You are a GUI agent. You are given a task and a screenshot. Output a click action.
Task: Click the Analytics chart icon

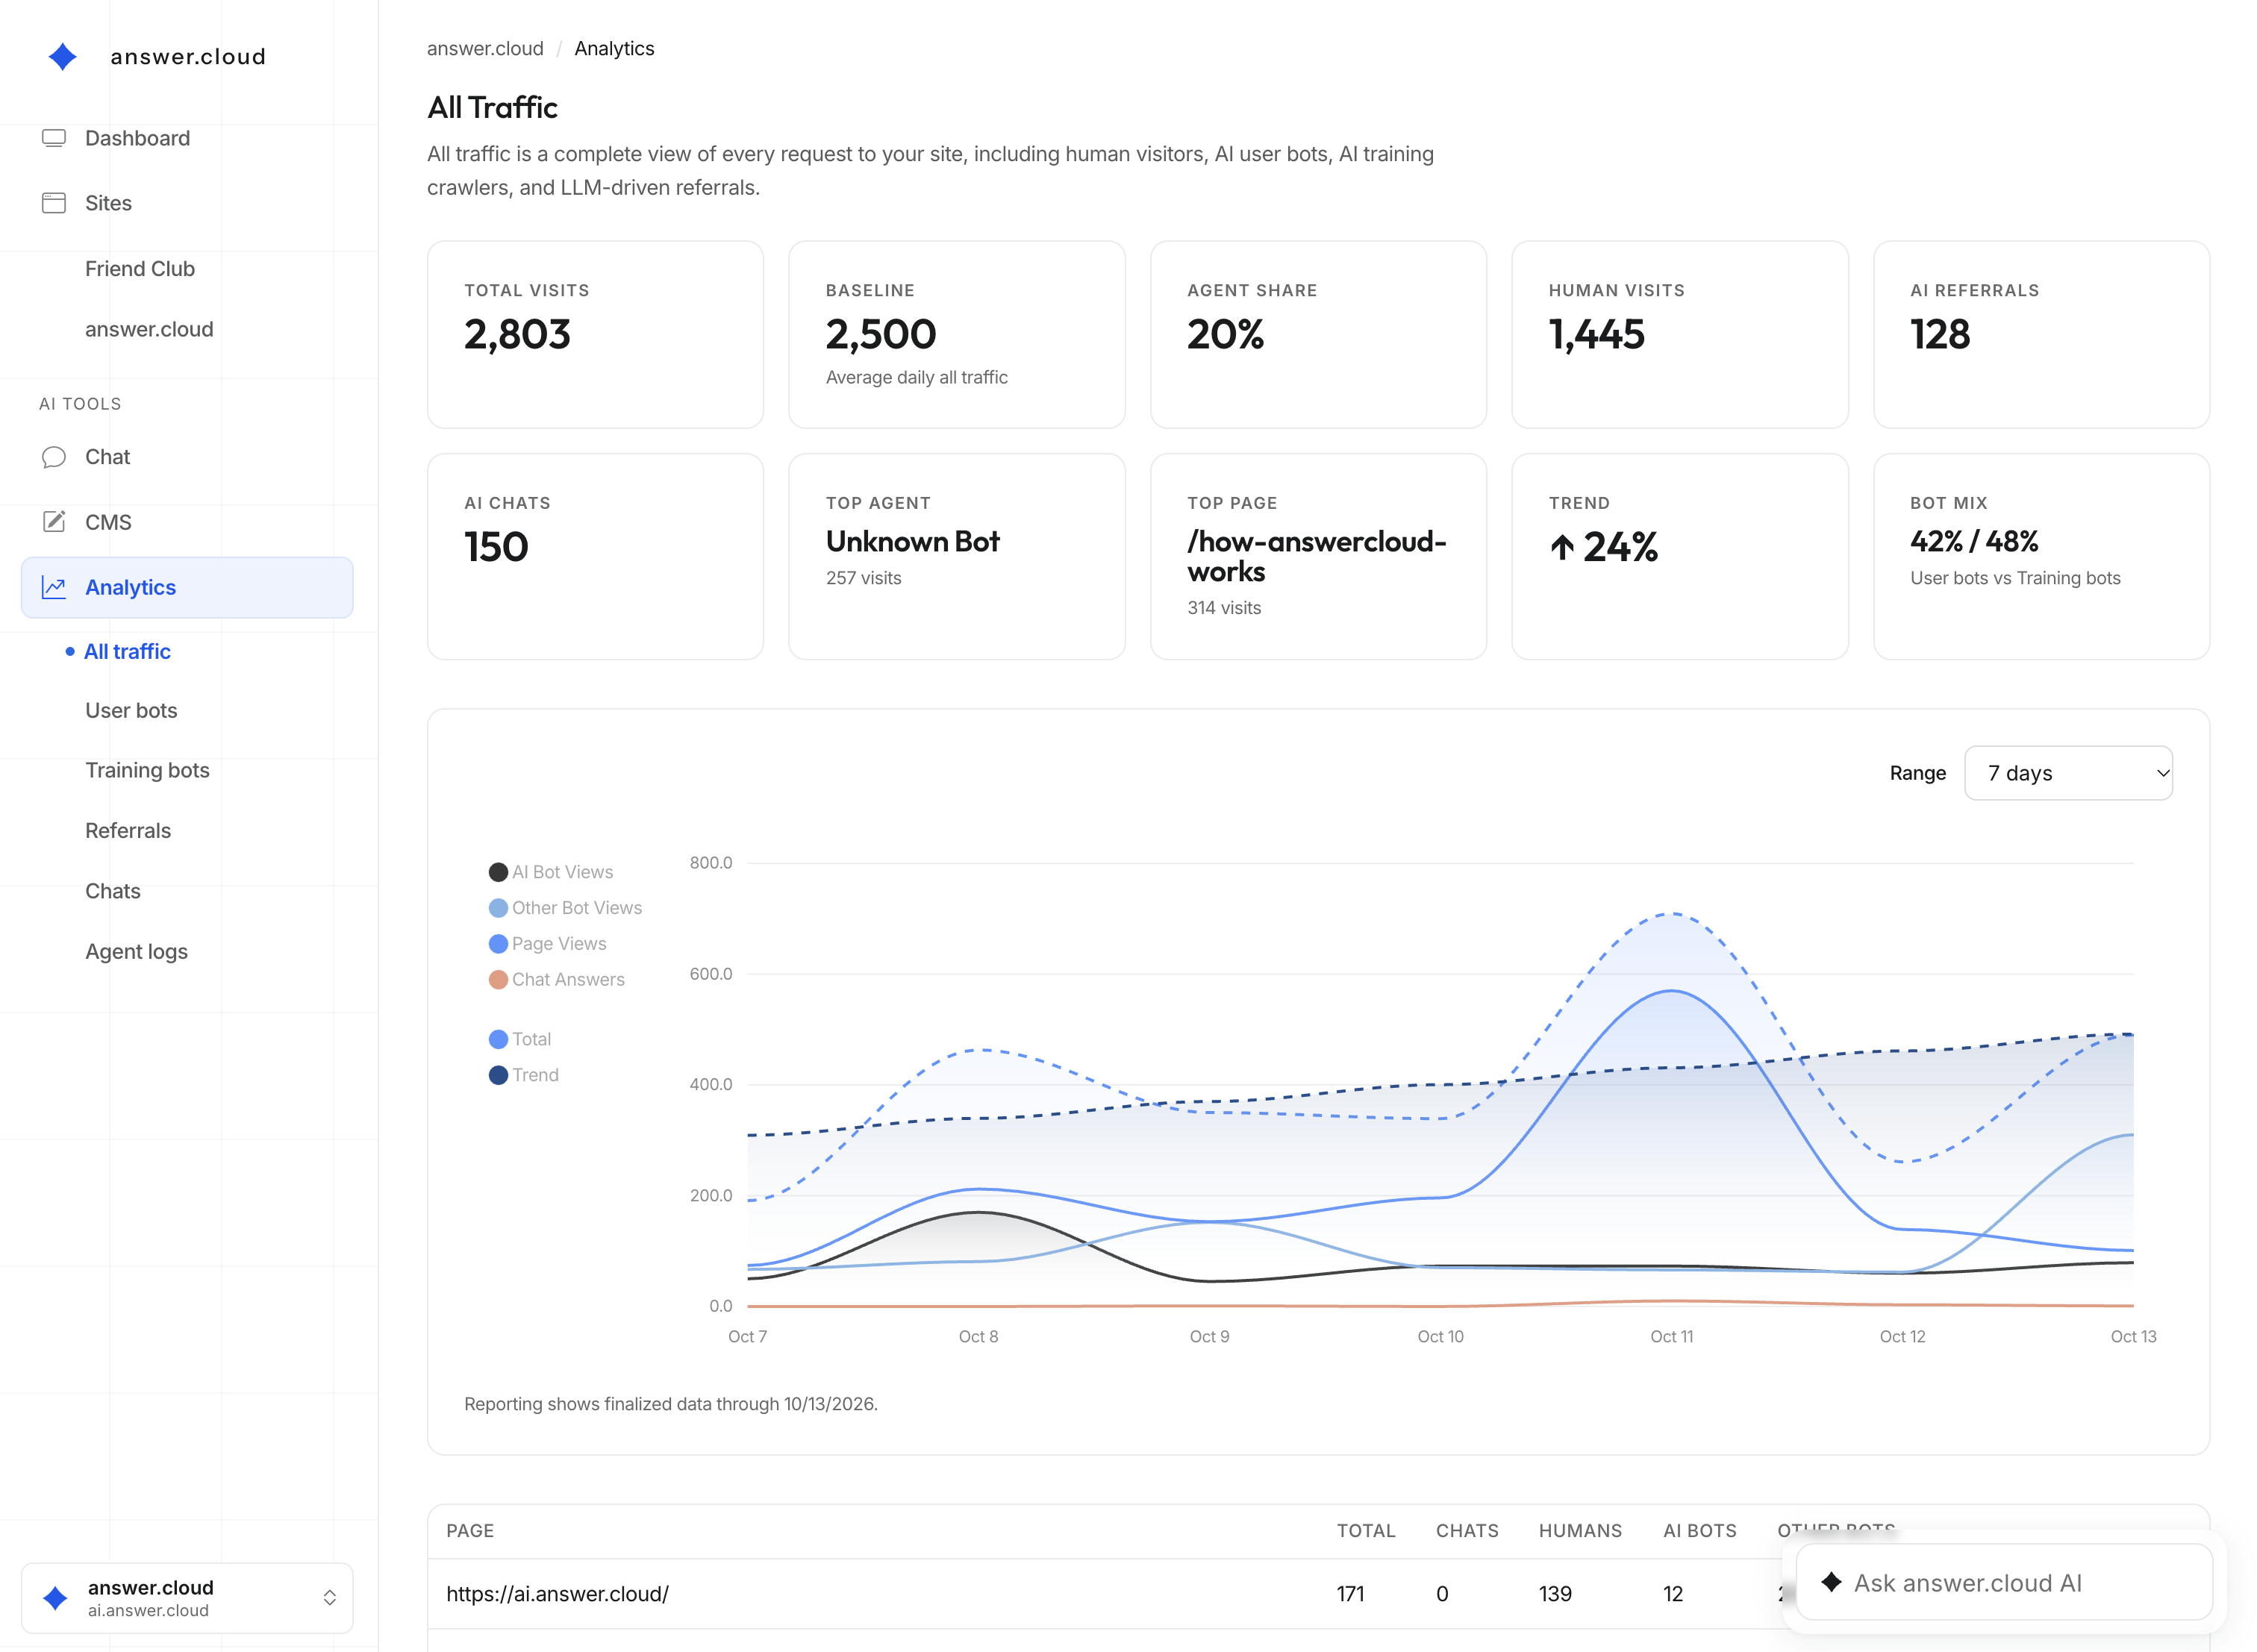tap(54, 587)
